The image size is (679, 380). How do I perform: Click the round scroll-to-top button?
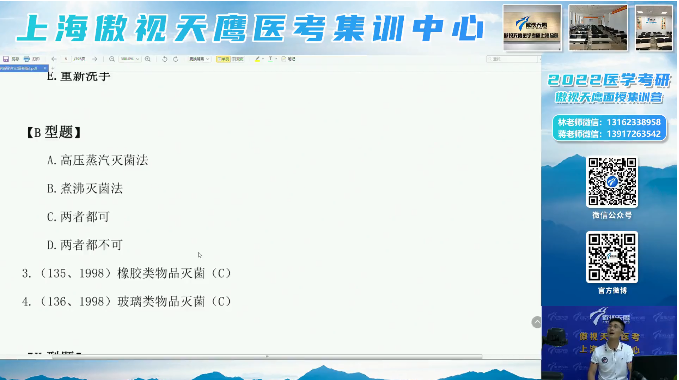point(537,322)
